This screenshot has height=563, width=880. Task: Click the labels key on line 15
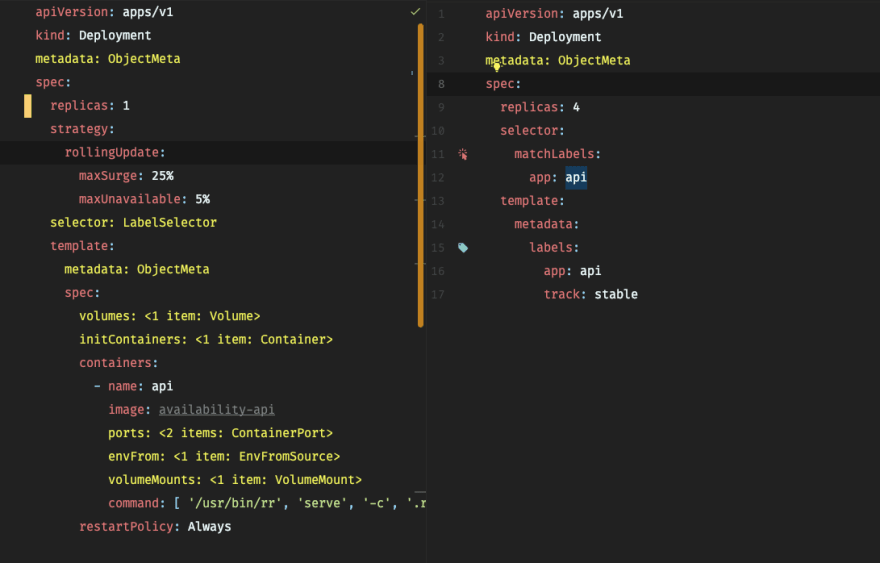coord(551,248)
